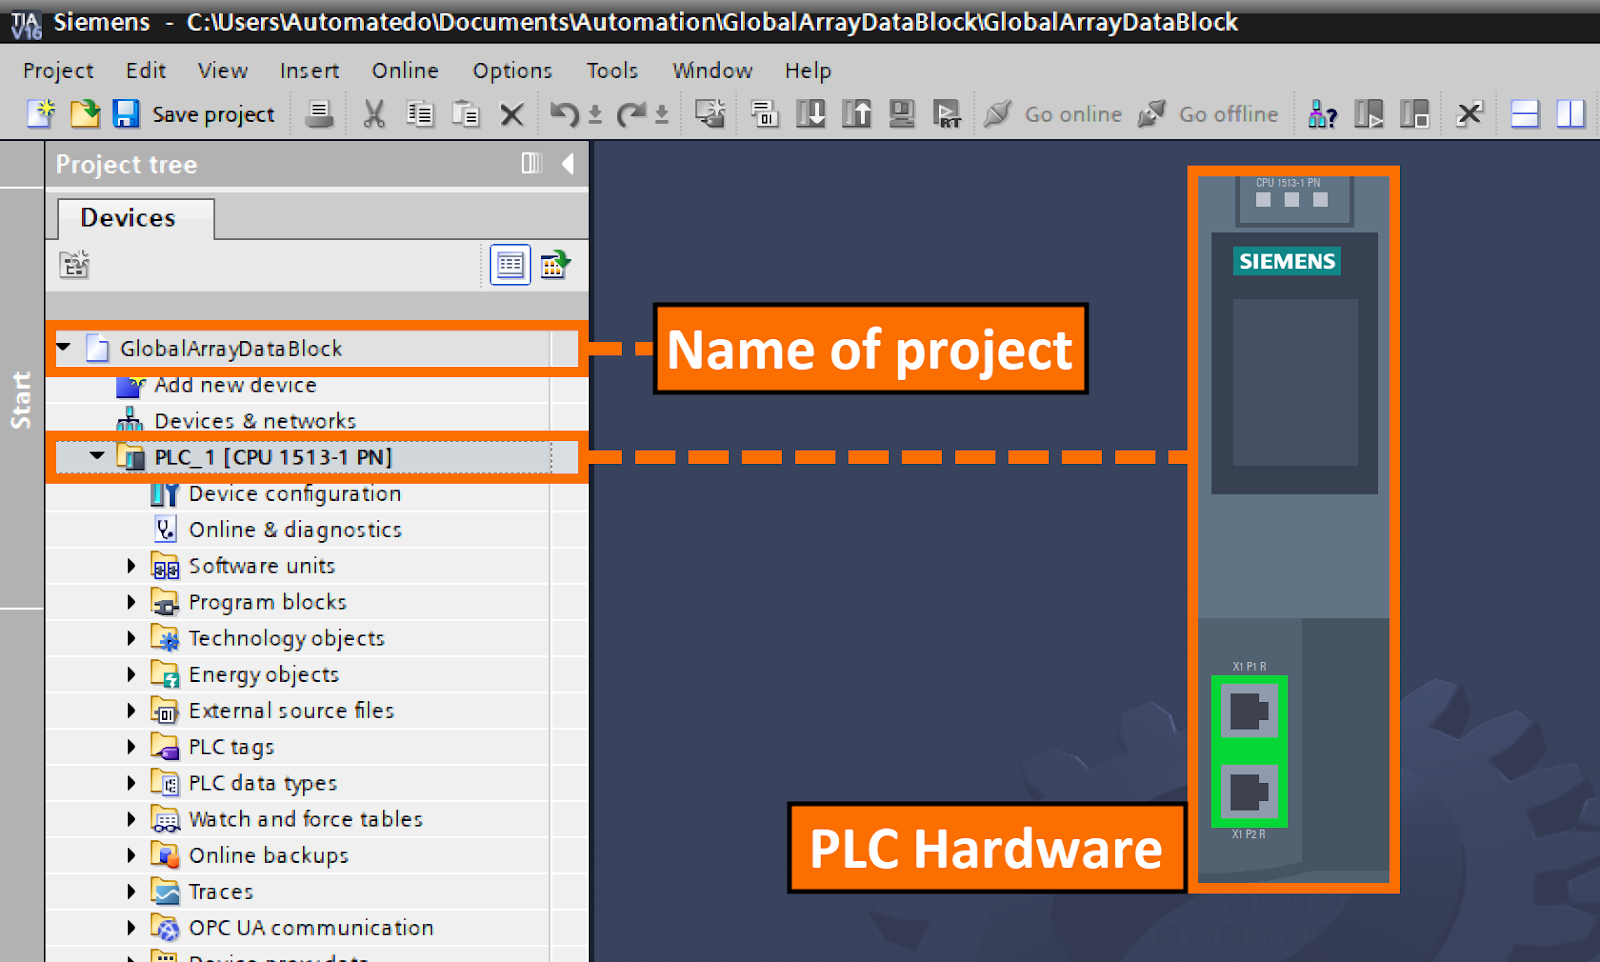Screen dimensions: 1600x962
Task: Click the Accessible devices icon
Action: point(1322,114)
